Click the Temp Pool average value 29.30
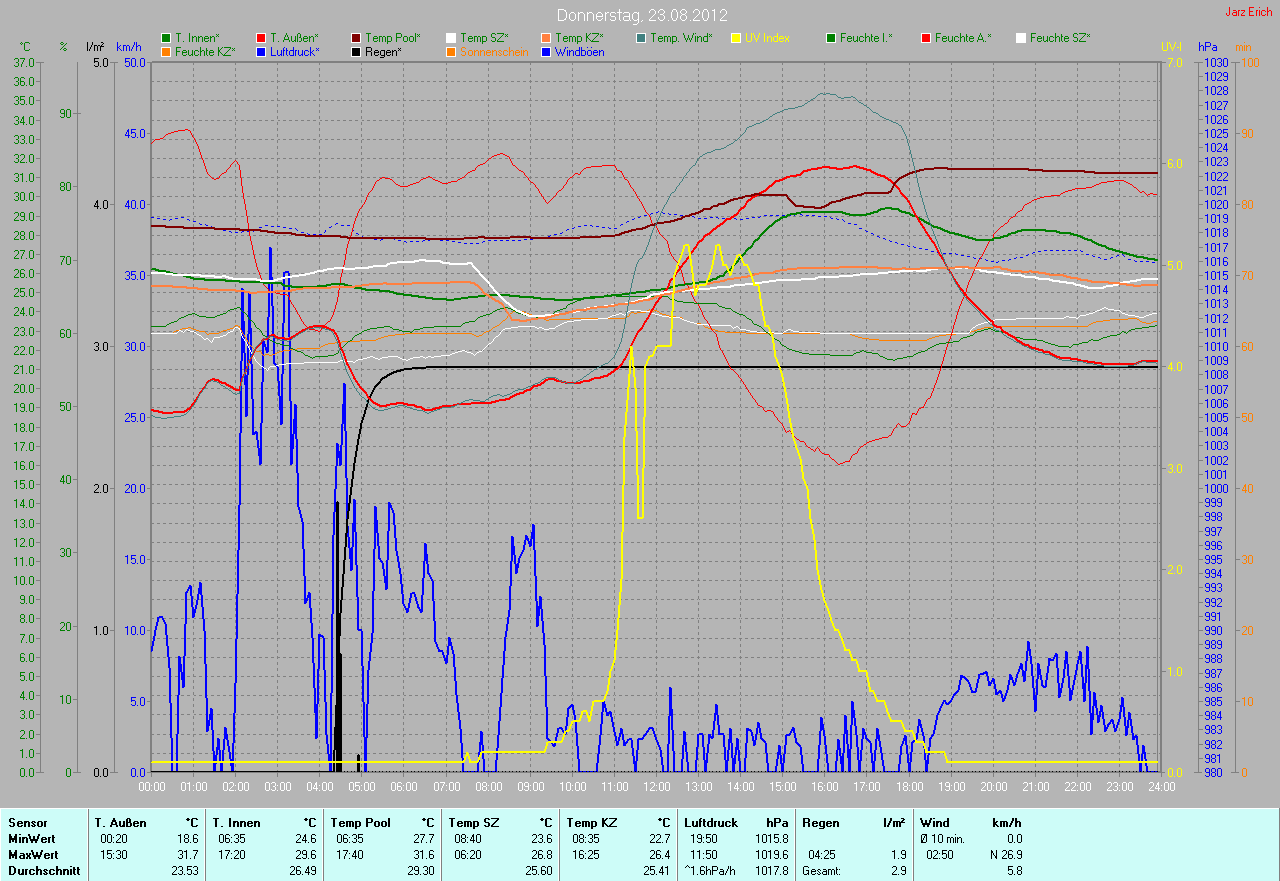This screenshot has width=1280, height=881. click(x=421, y=870)
